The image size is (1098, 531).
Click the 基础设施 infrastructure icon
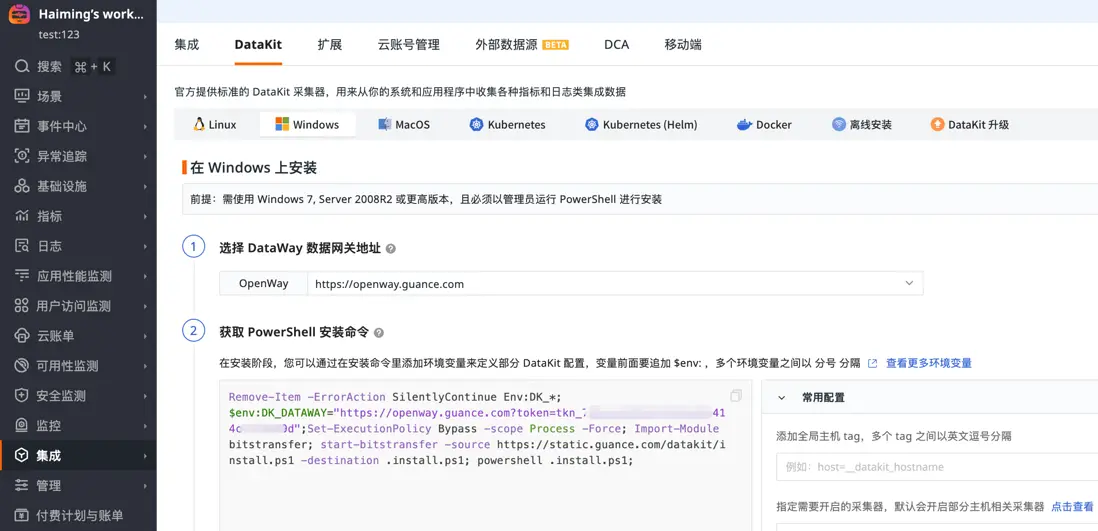tap(22, 186)
